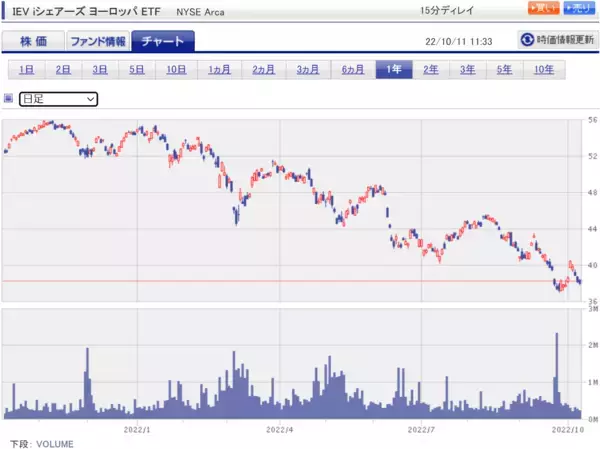Image resolution: width=600 pixels, height=449 pixels.
Task: Click the 15分ディレイ delay notice
Action: (x=447, y=10)
